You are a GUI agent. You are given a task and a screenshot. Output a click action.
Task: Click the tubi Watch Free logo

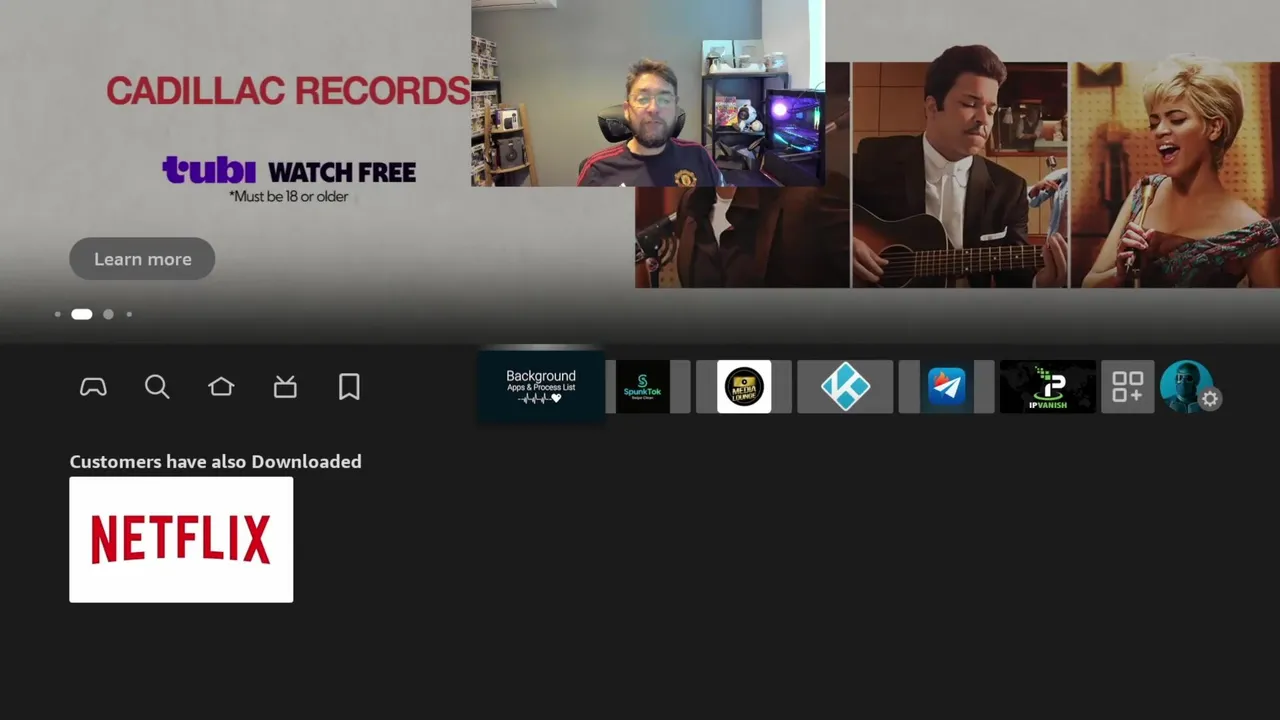[289, 171]
